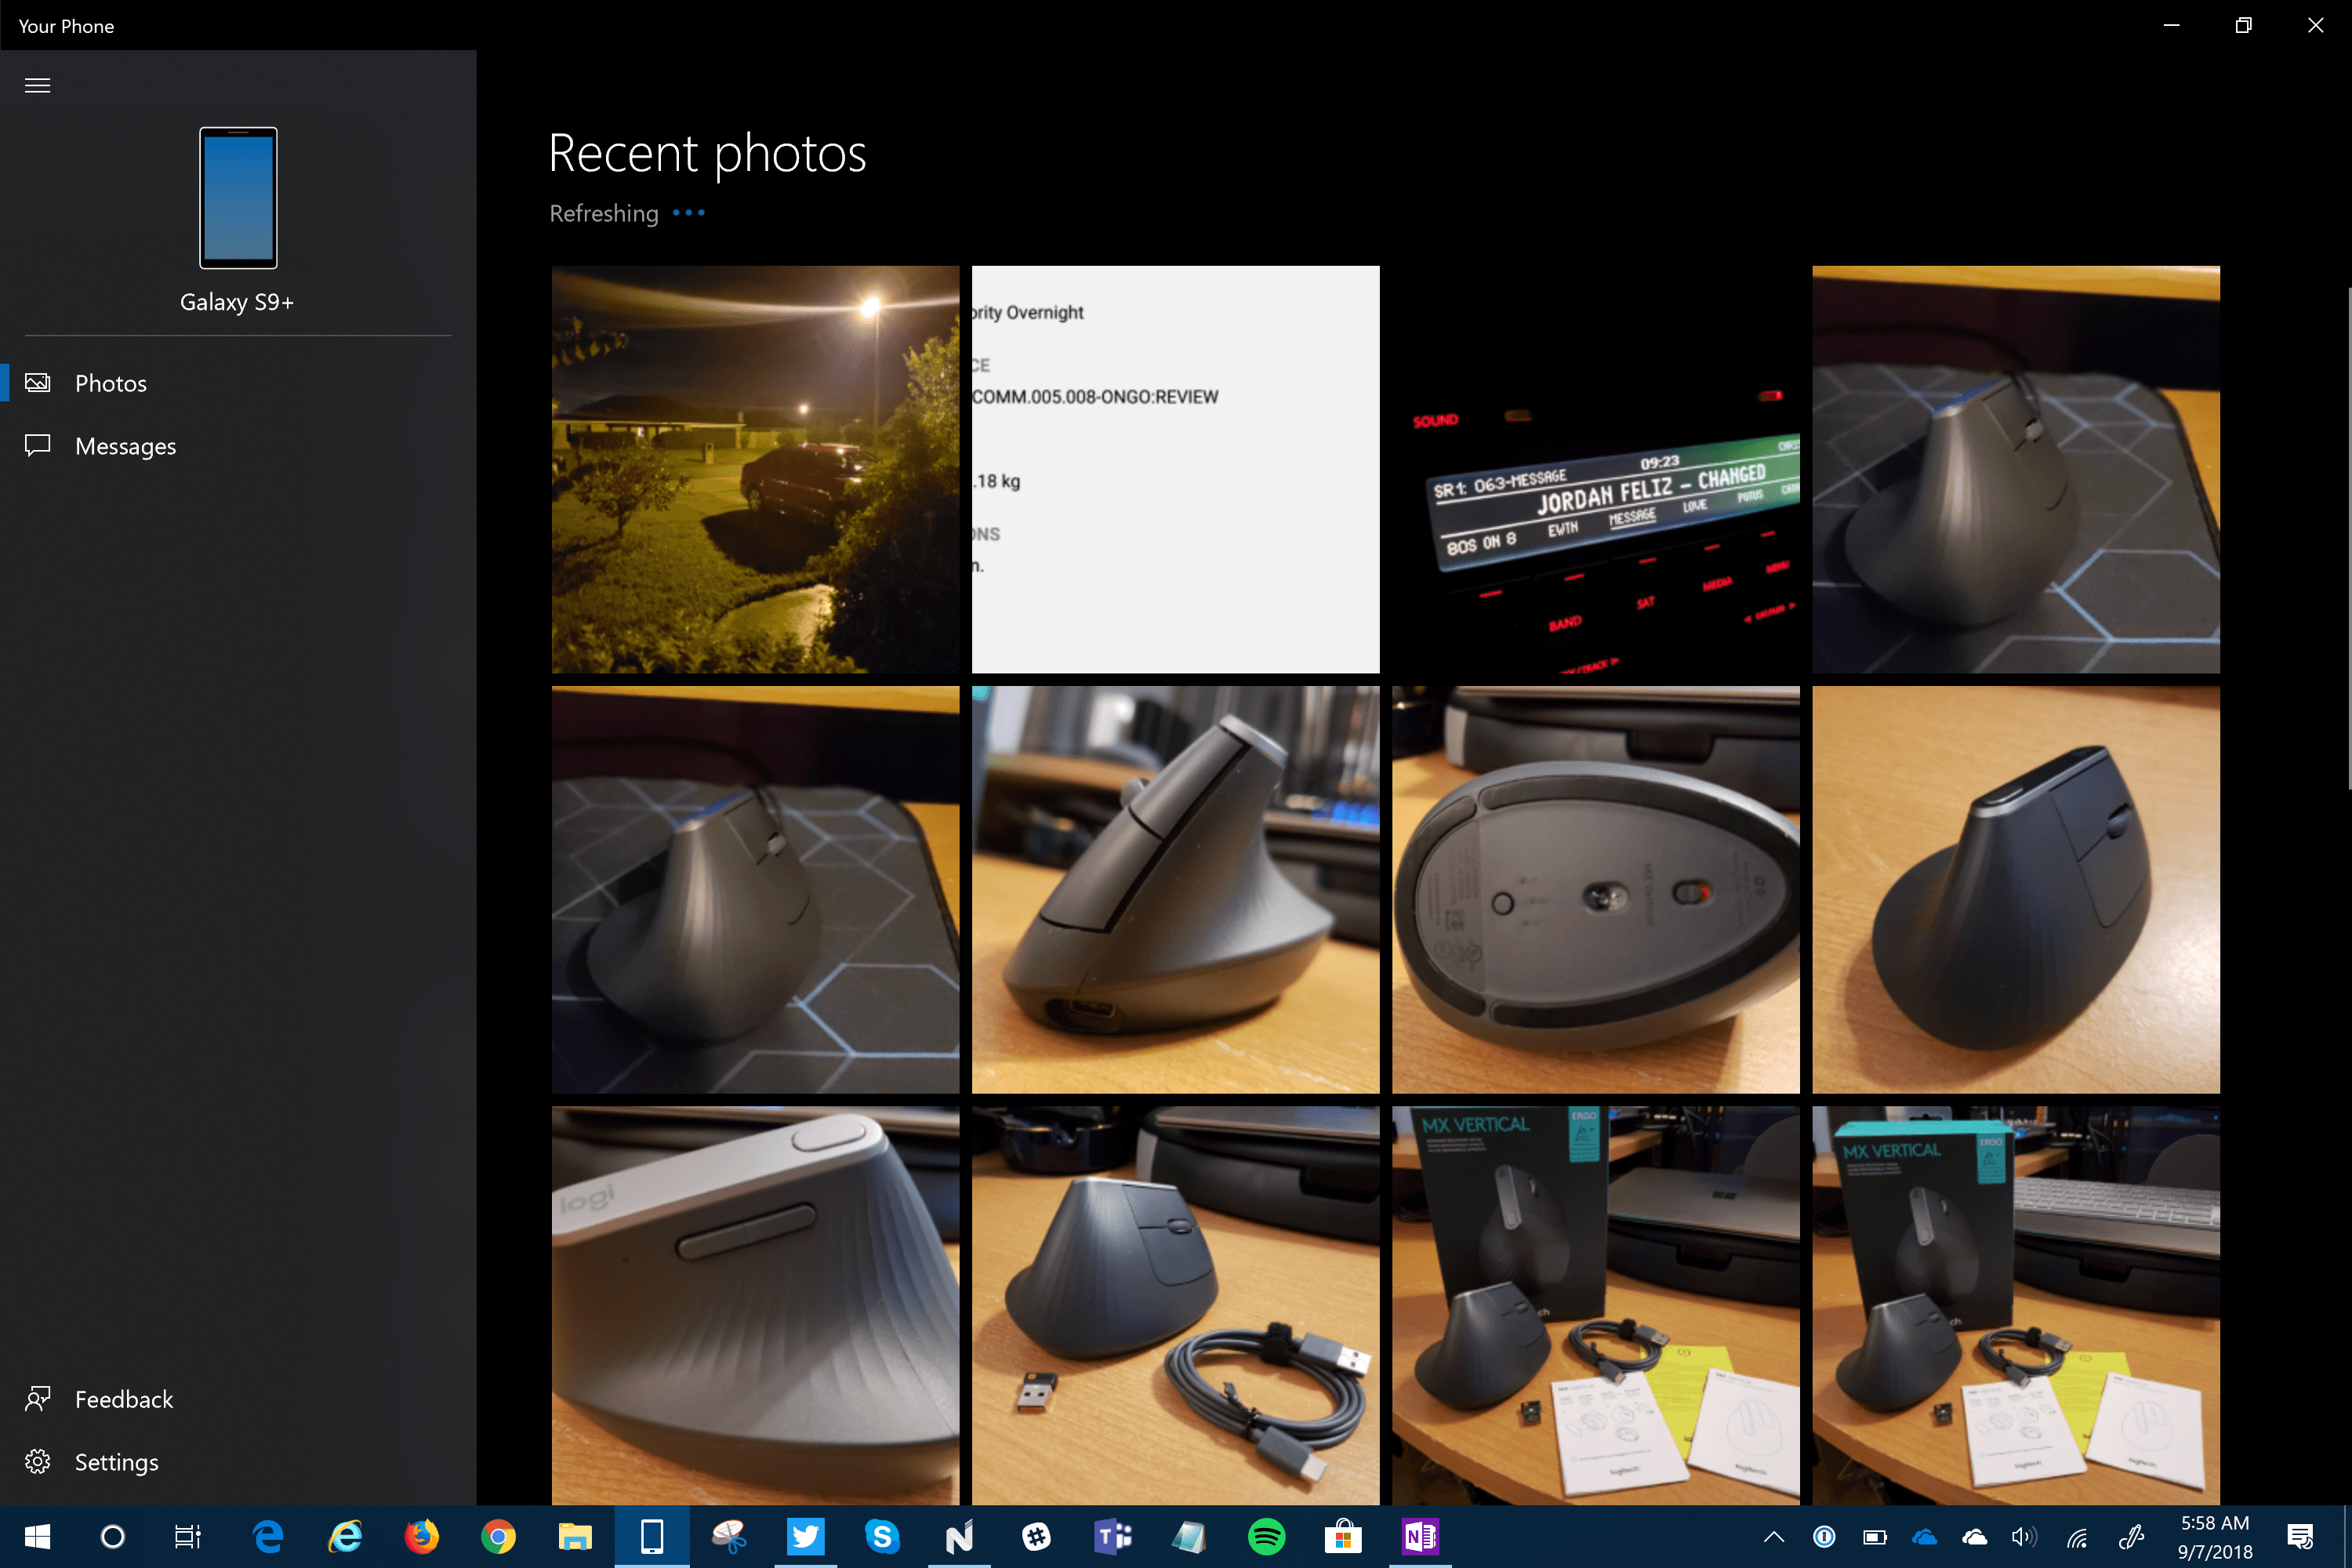The width and height of the screenshot is (2352, 1568).
Task: Open OneNote from the taskbar
Action: tap(1419, 1537)
